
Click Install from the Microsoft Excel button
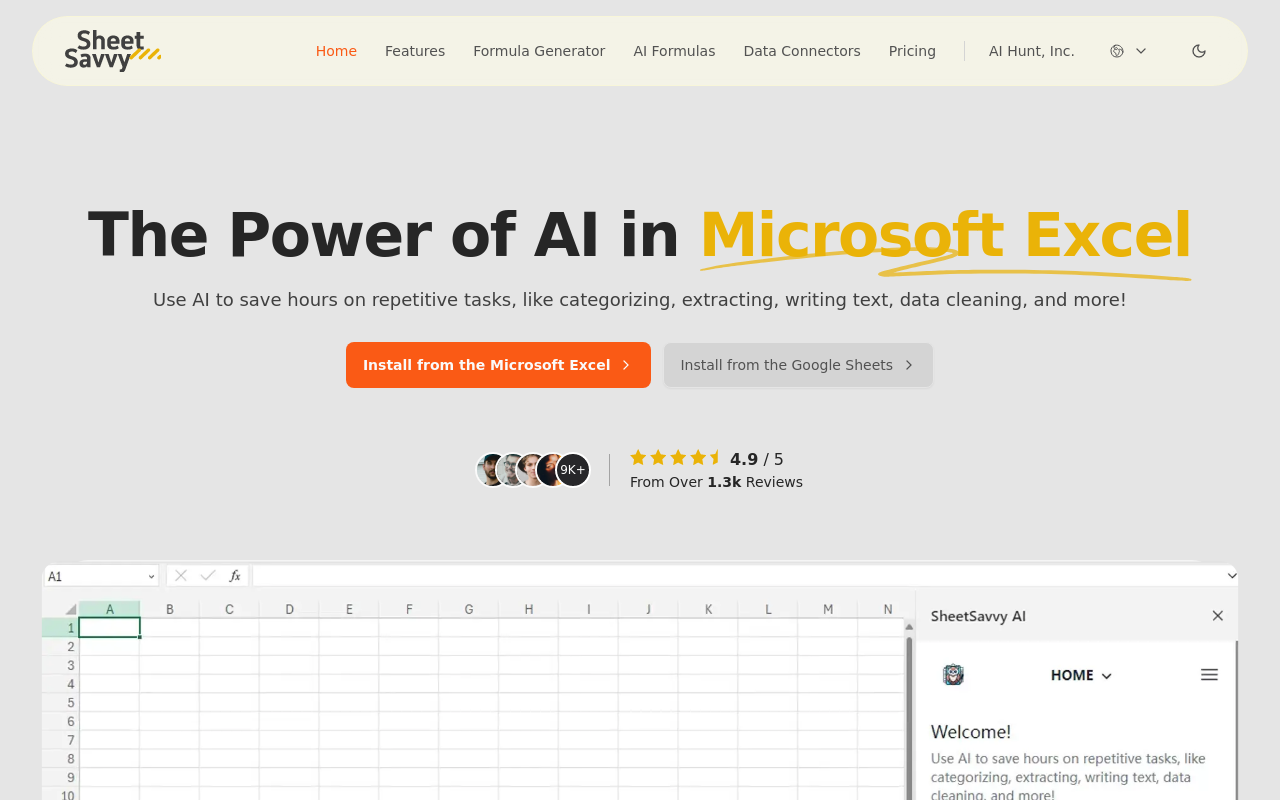(498, 365)
